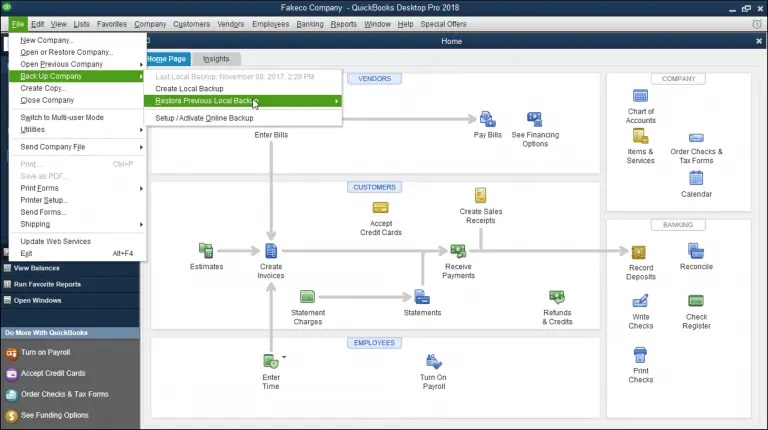This screenshot has height=430, width=768.
Task: Expand the Send Company File submenu
Action: tap(77, 147)
